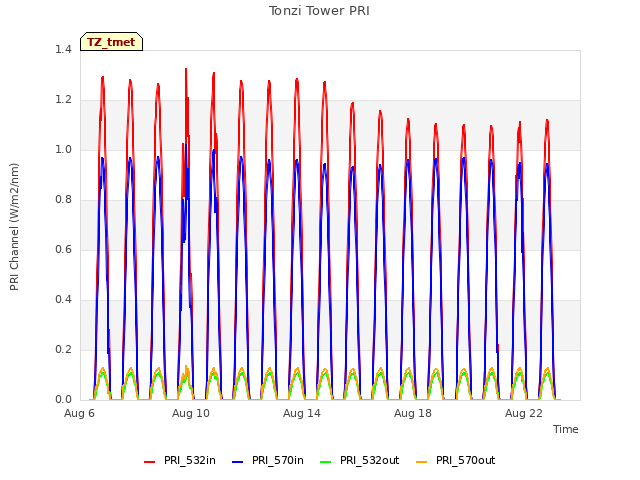Click the TZ_tmet annotation label

pos(111,42)
